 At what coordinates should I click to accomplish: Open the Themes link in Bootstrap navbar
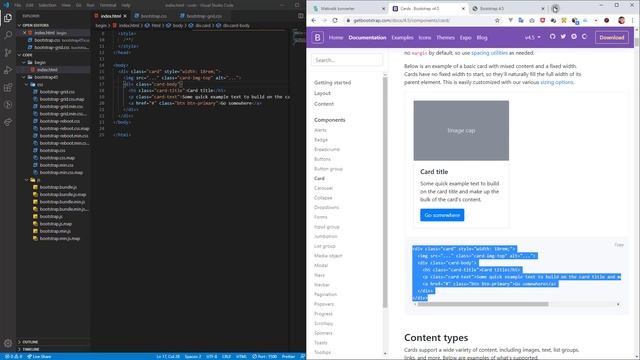(x=445, y=38)
